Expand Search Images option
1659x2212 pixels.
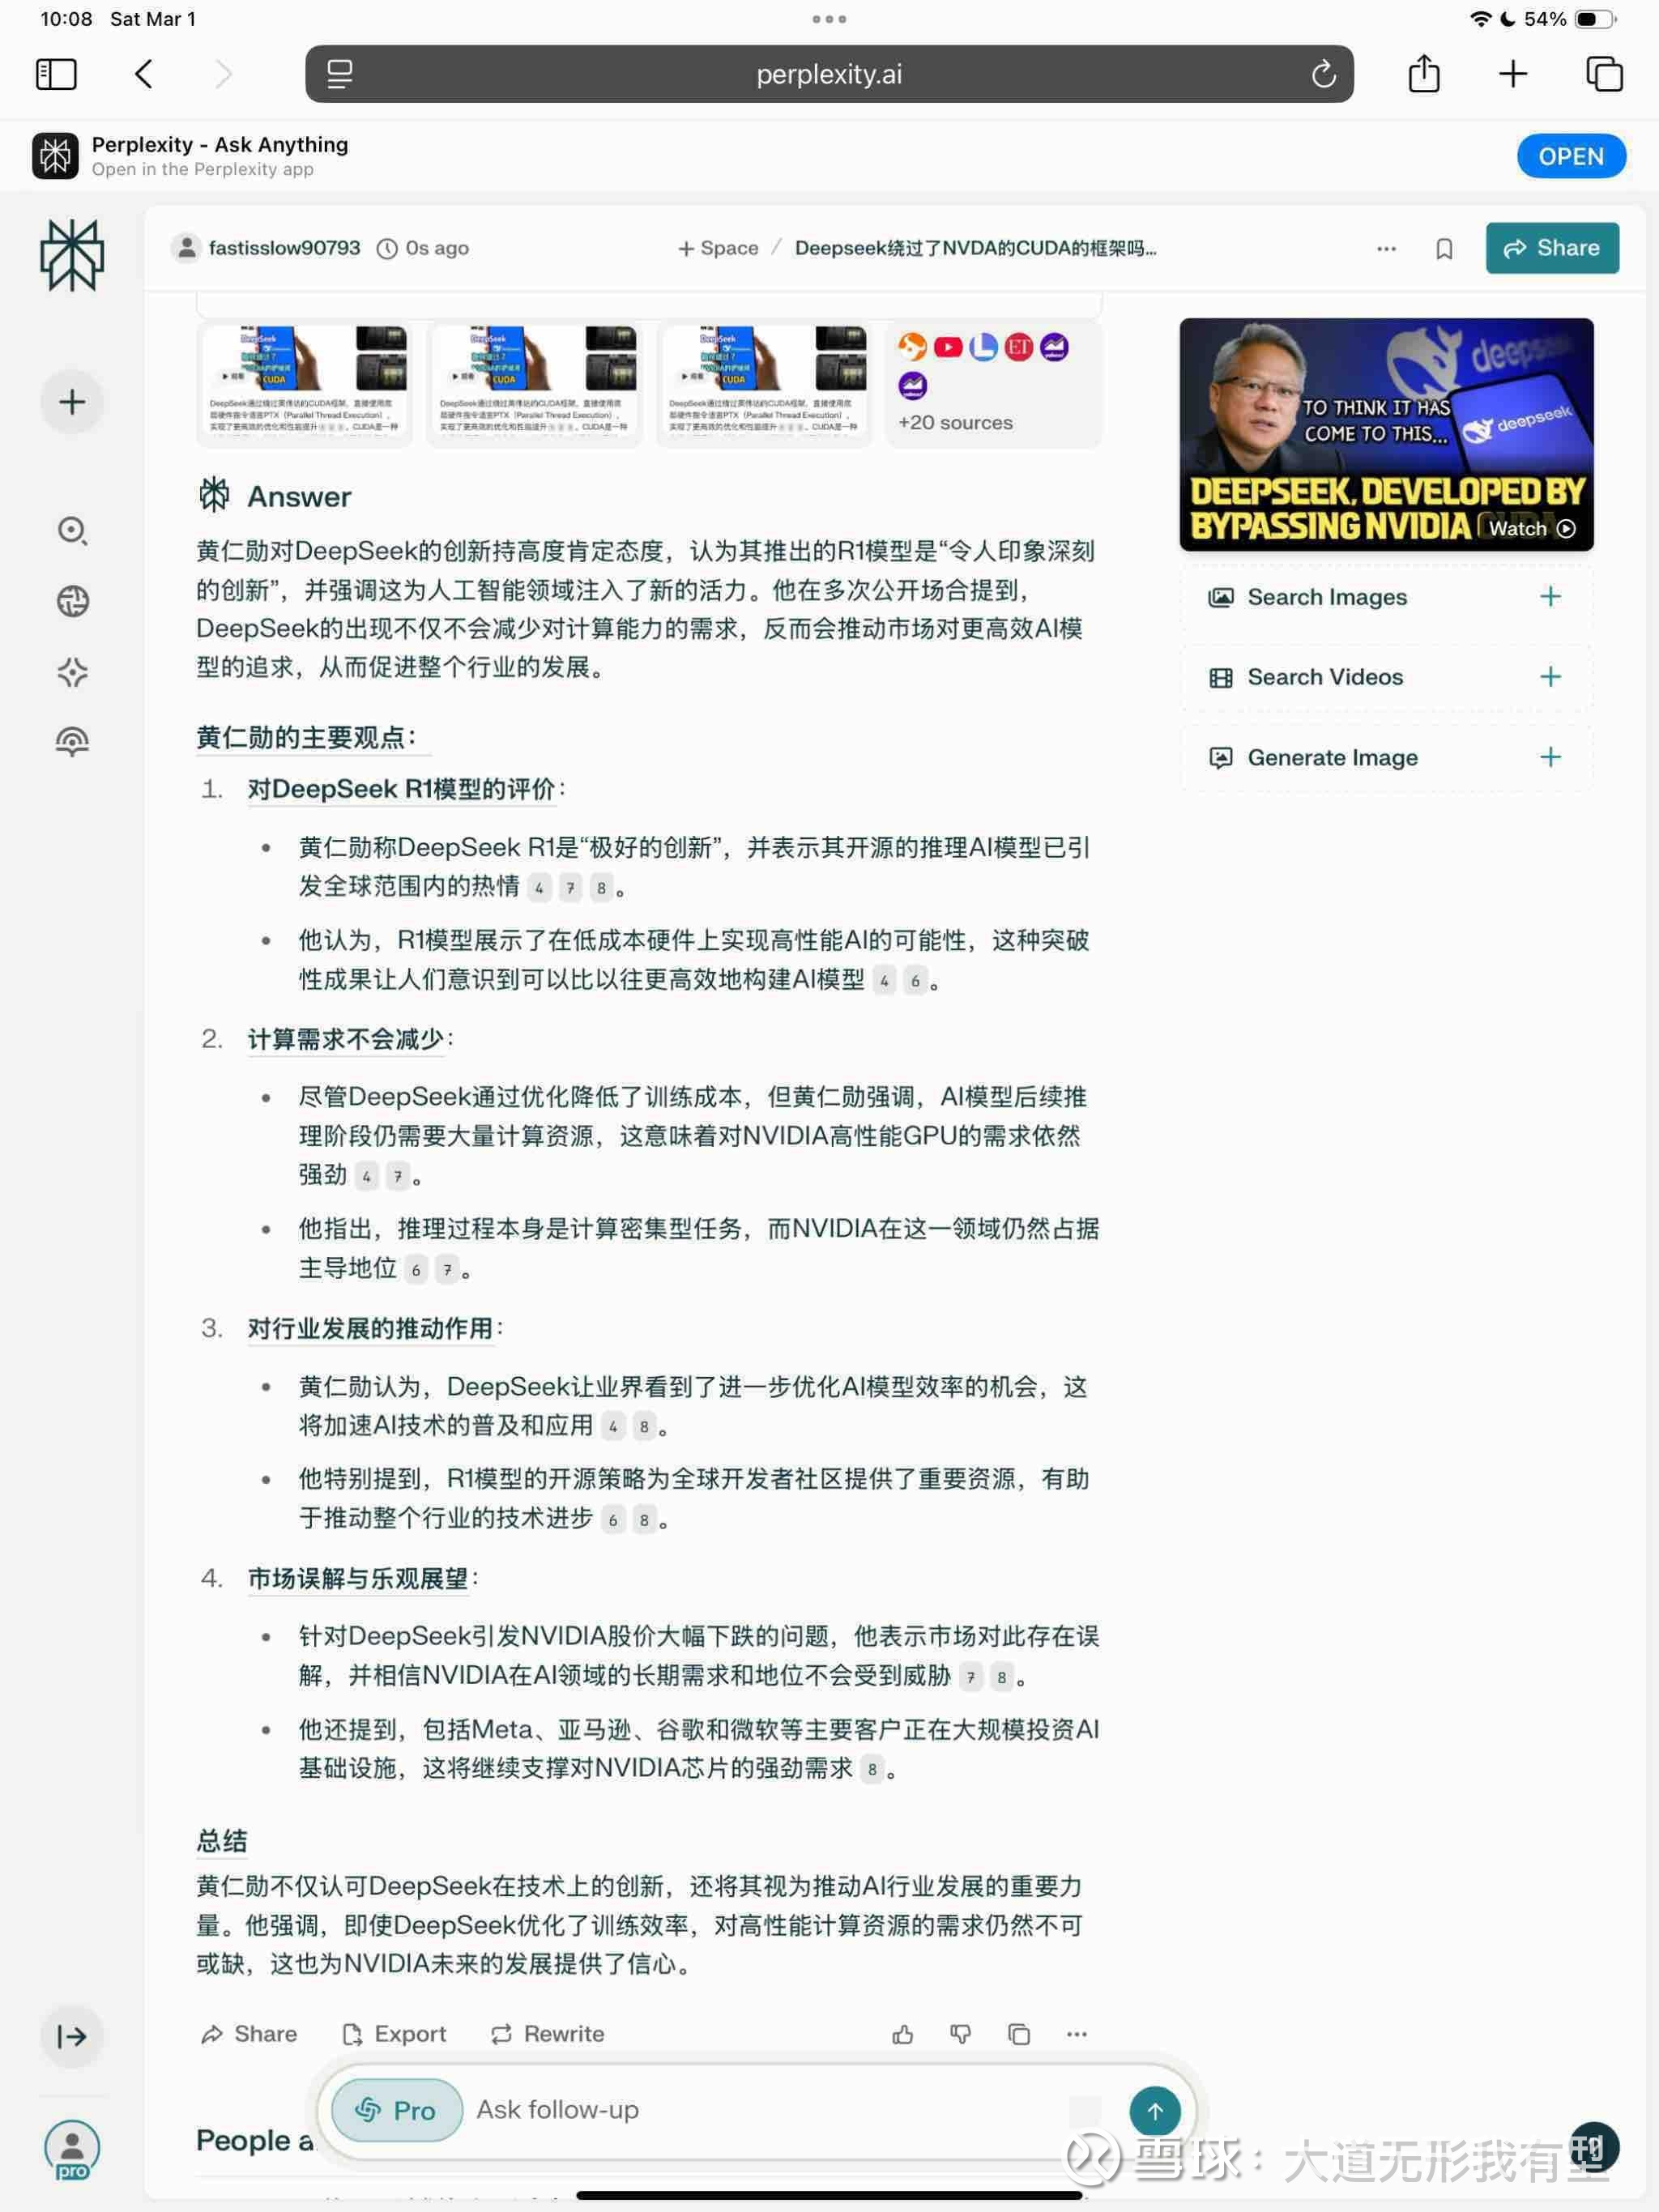click(1386, 597)
